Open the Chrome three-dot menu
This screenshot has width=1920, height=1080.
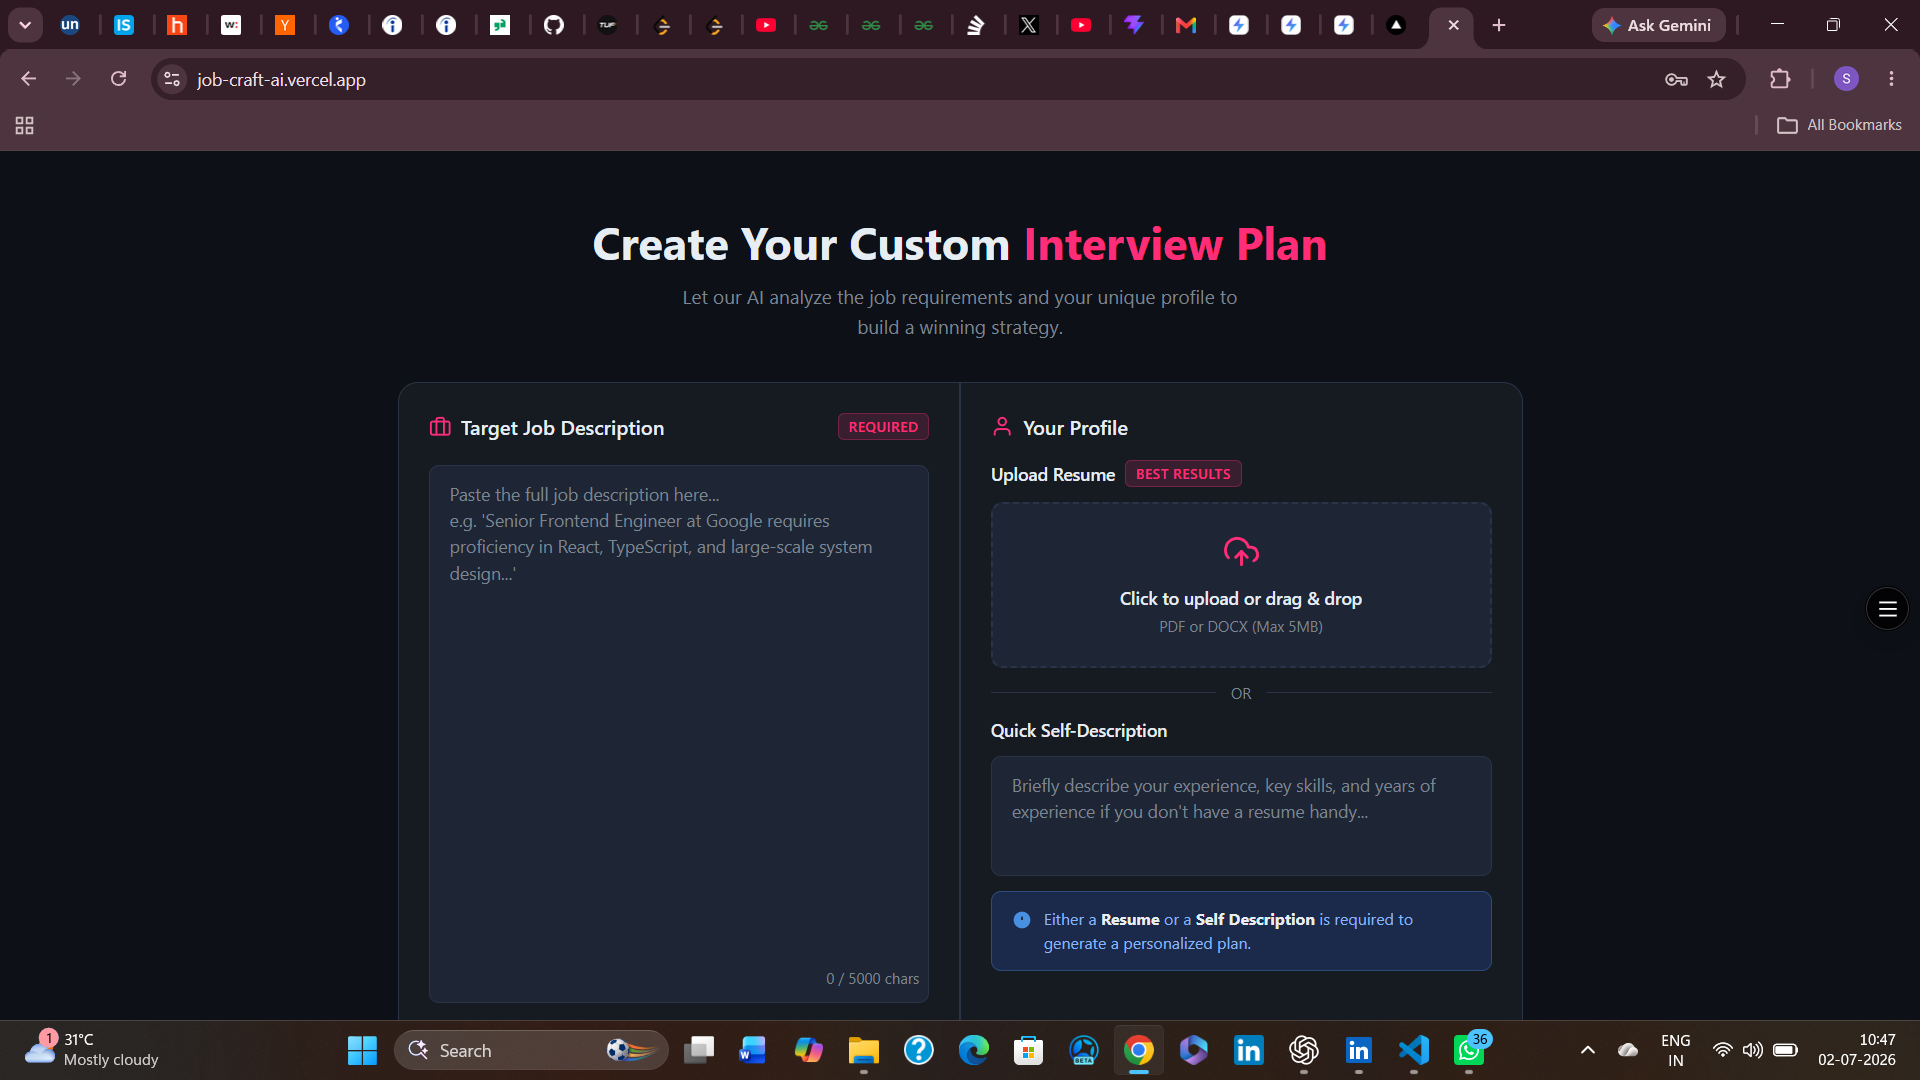click(1891, 79)
